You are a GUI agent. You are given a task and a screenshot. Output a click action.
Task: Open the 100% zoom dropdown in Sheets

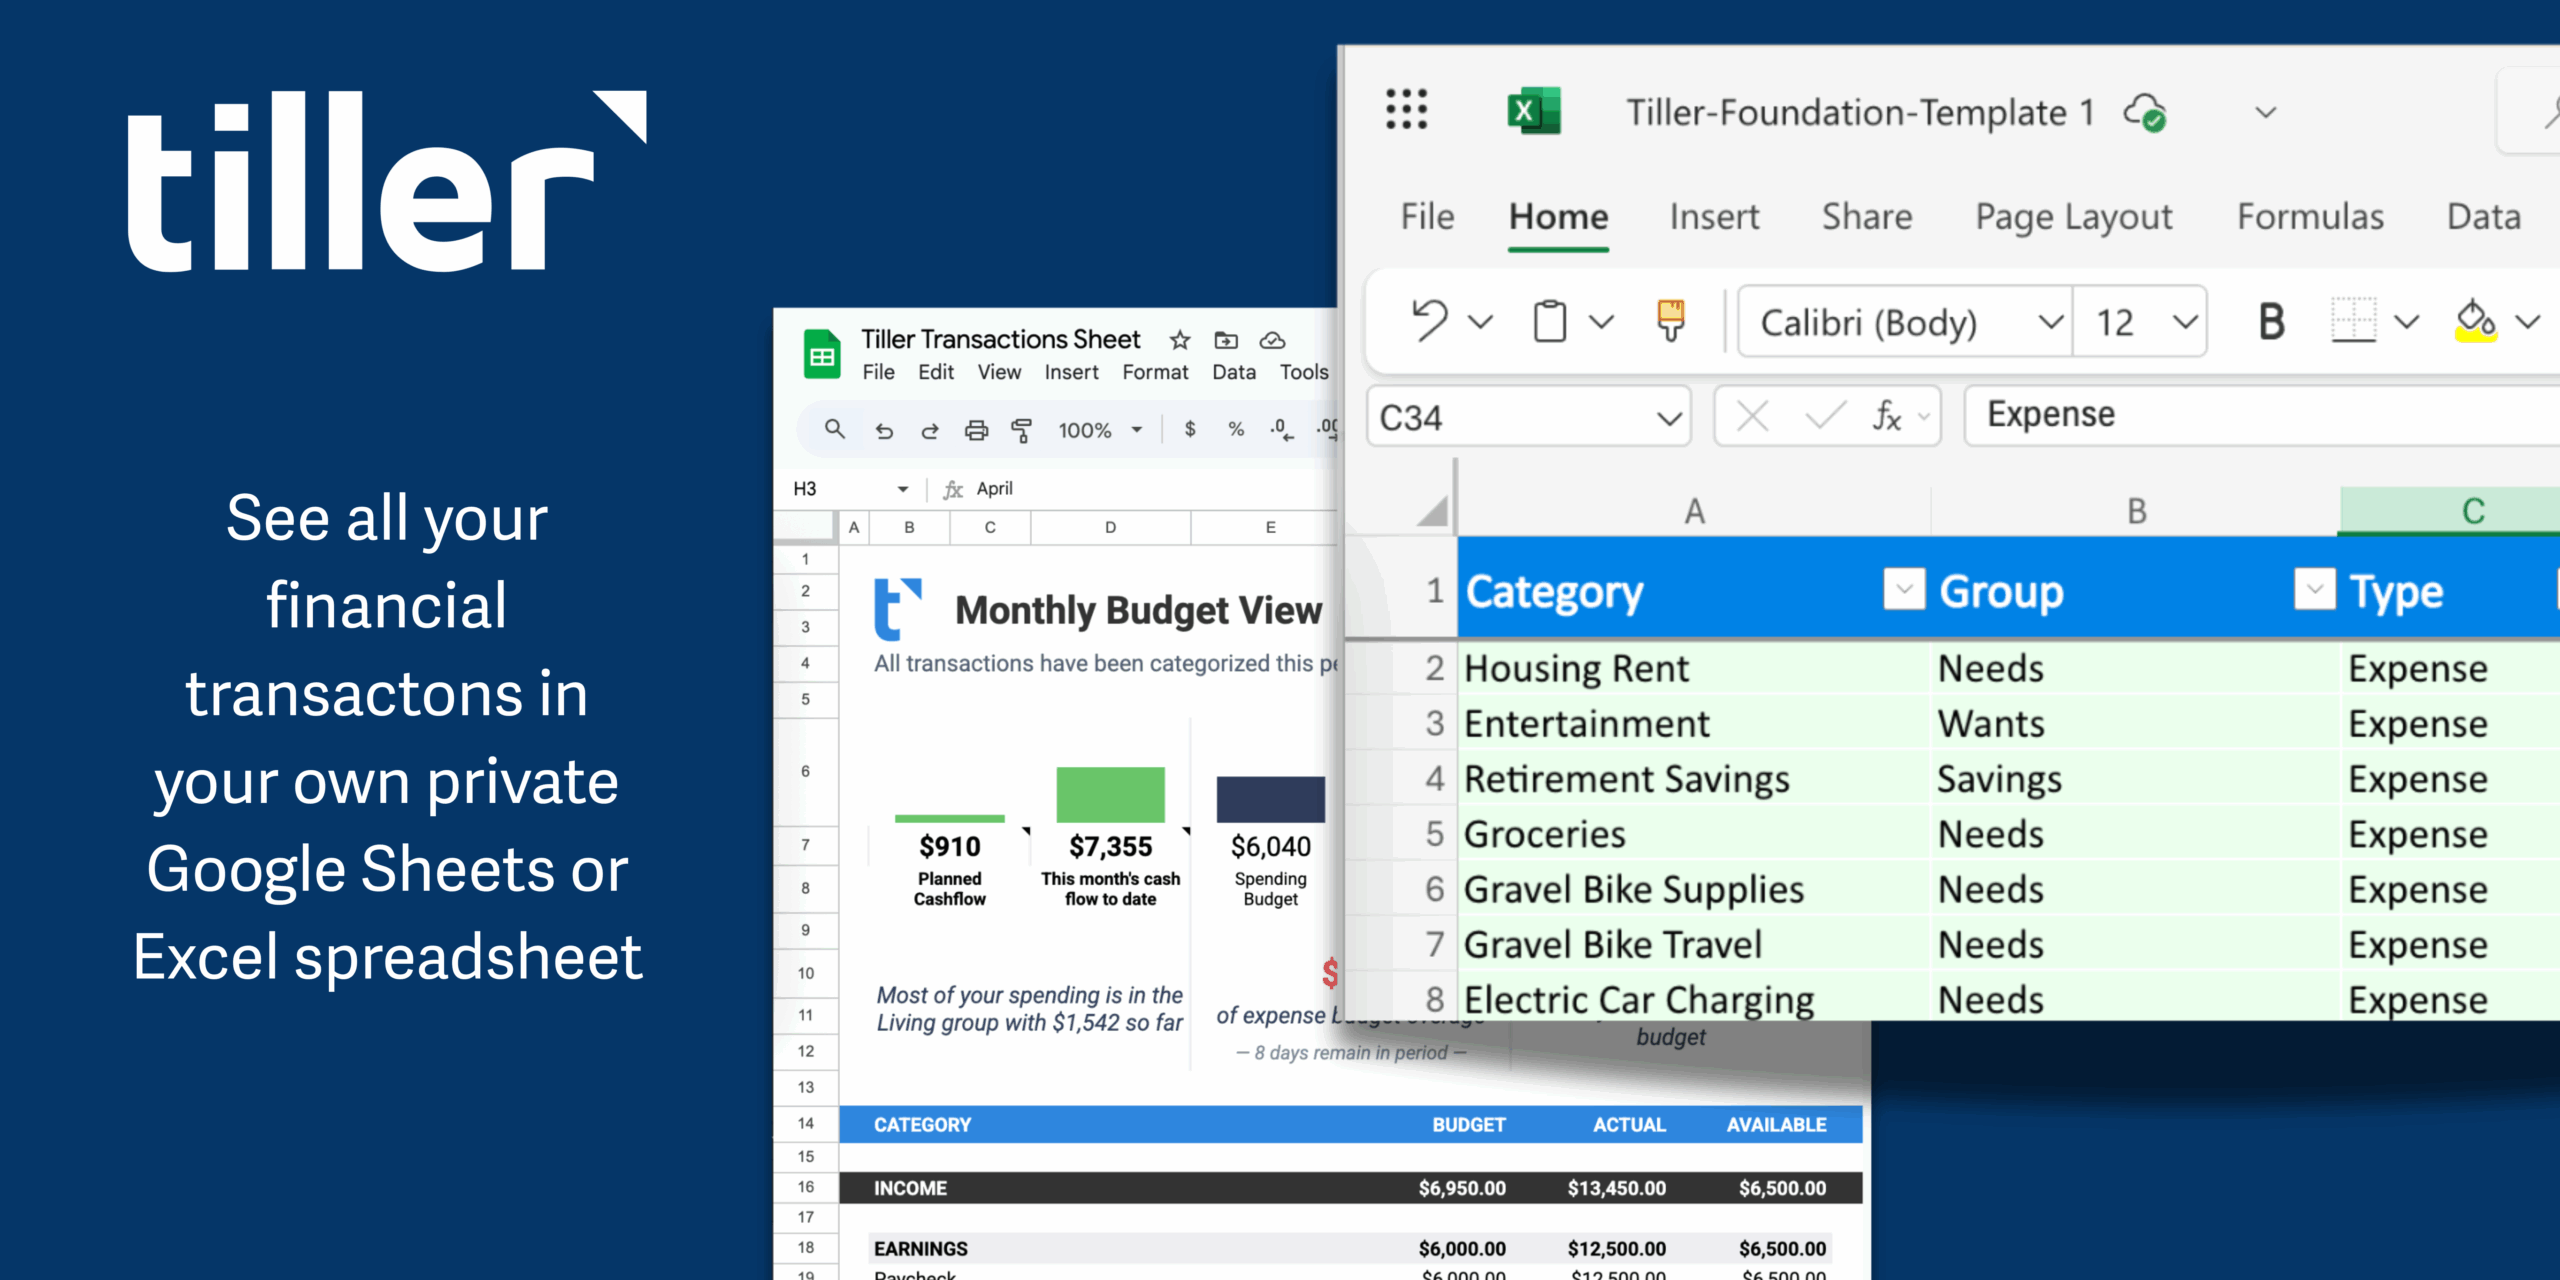1137,430
